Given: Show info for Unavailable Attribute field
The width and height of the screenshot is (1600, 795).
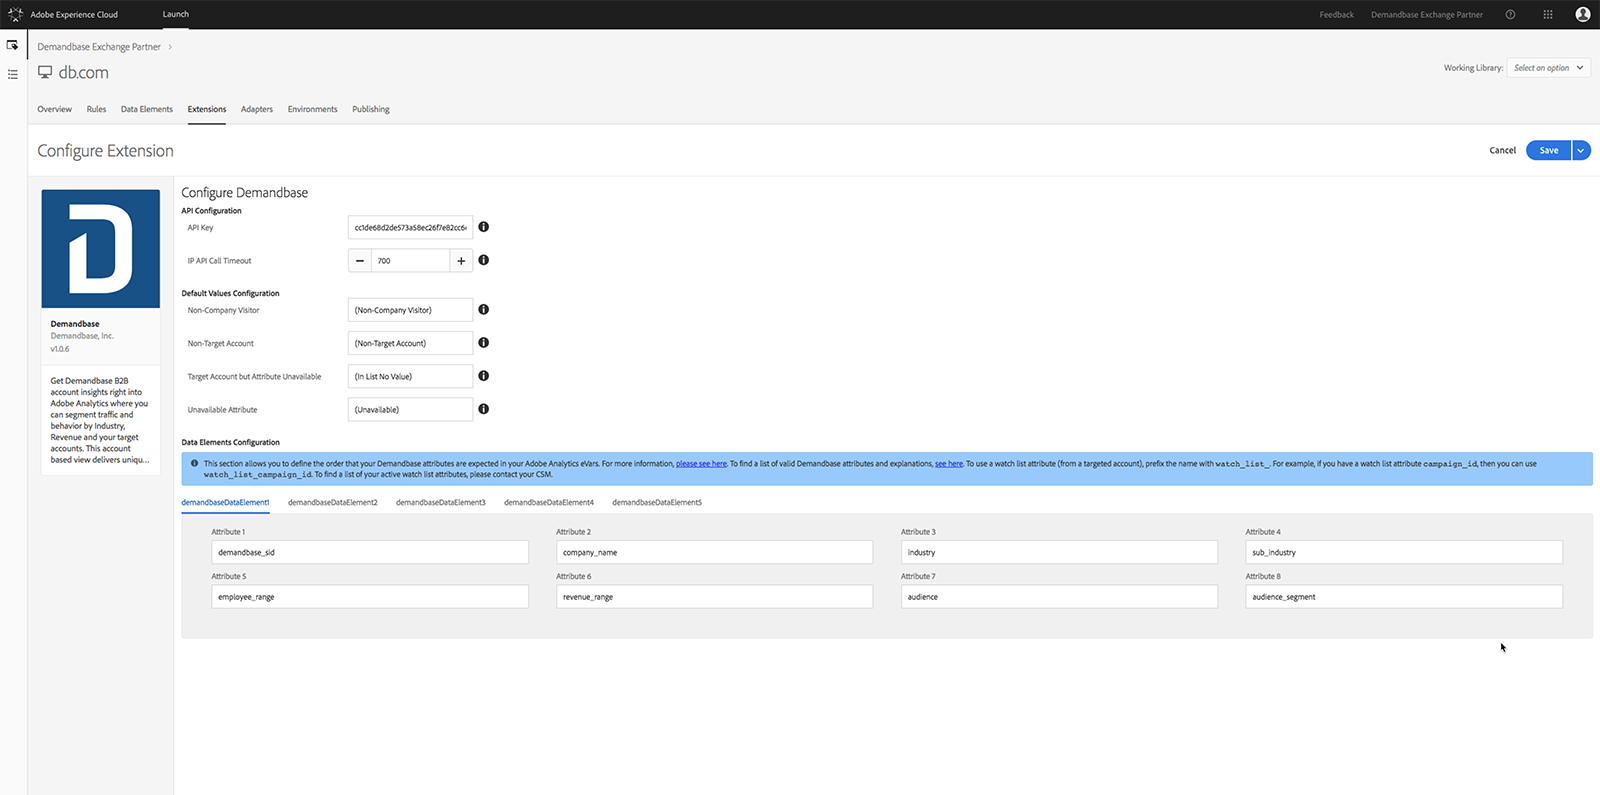Looking at the screenshot, I should (x=483, y=409).
